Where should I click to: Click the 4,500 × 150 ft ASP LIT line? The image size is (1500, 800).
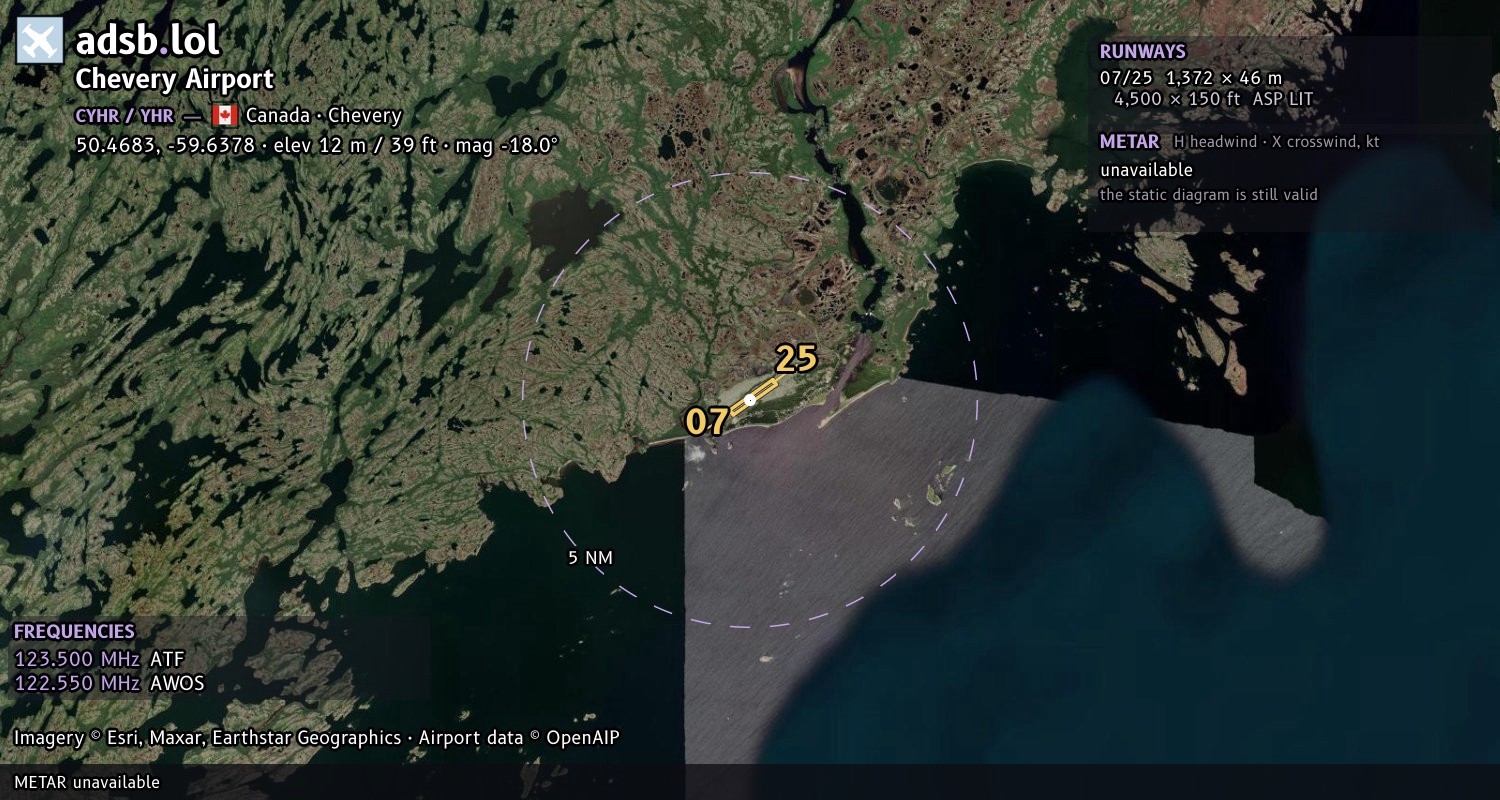pyautogui.click(x=1213, y=99)
